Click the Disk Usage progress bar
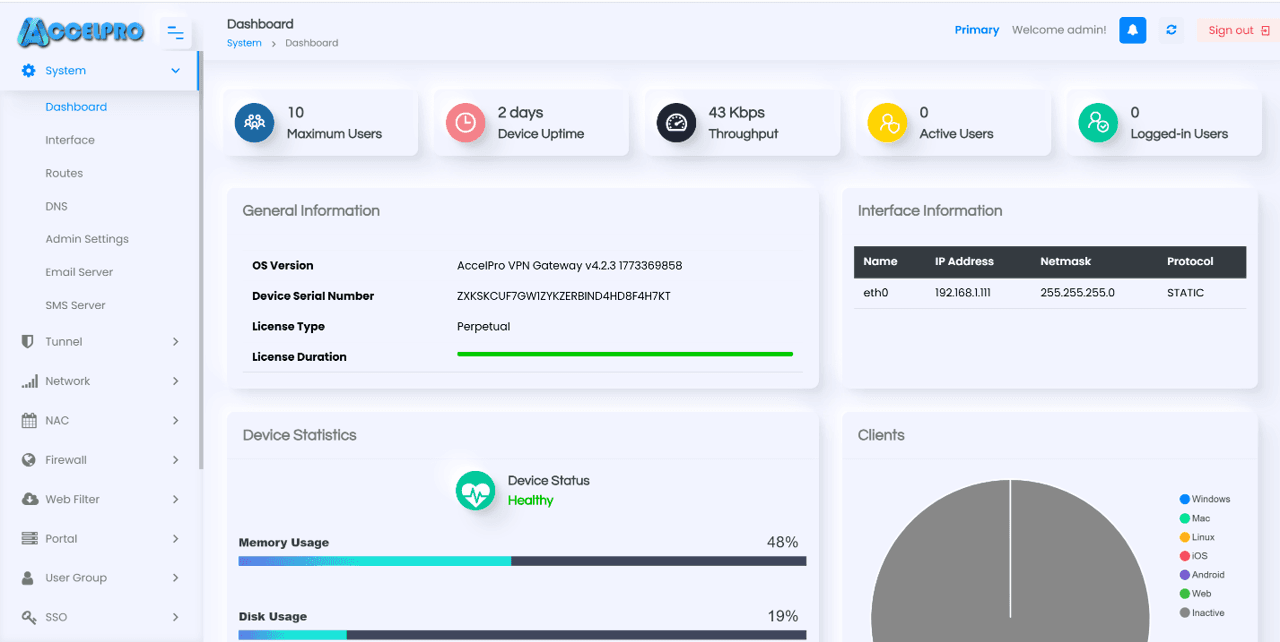The height and width of the screenshot is (642, 1280). click(x=522, y=635)
